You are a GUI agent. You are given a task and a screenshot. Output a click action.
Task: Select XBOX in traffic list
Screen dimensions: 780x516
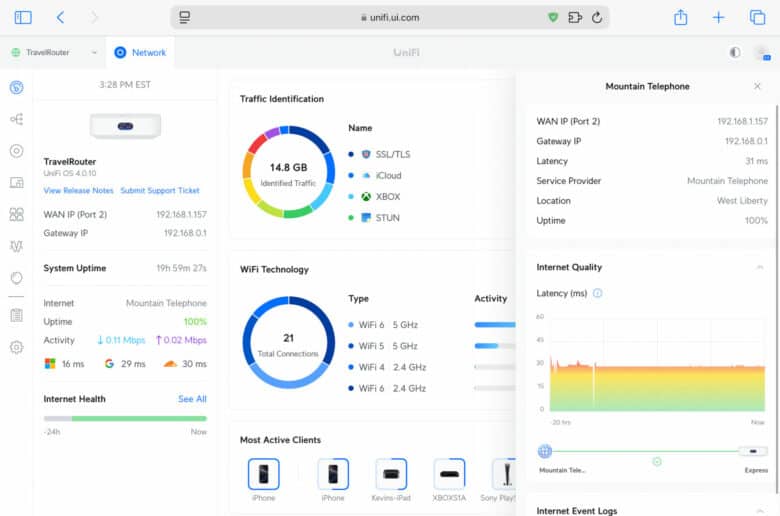click(375, 197)
